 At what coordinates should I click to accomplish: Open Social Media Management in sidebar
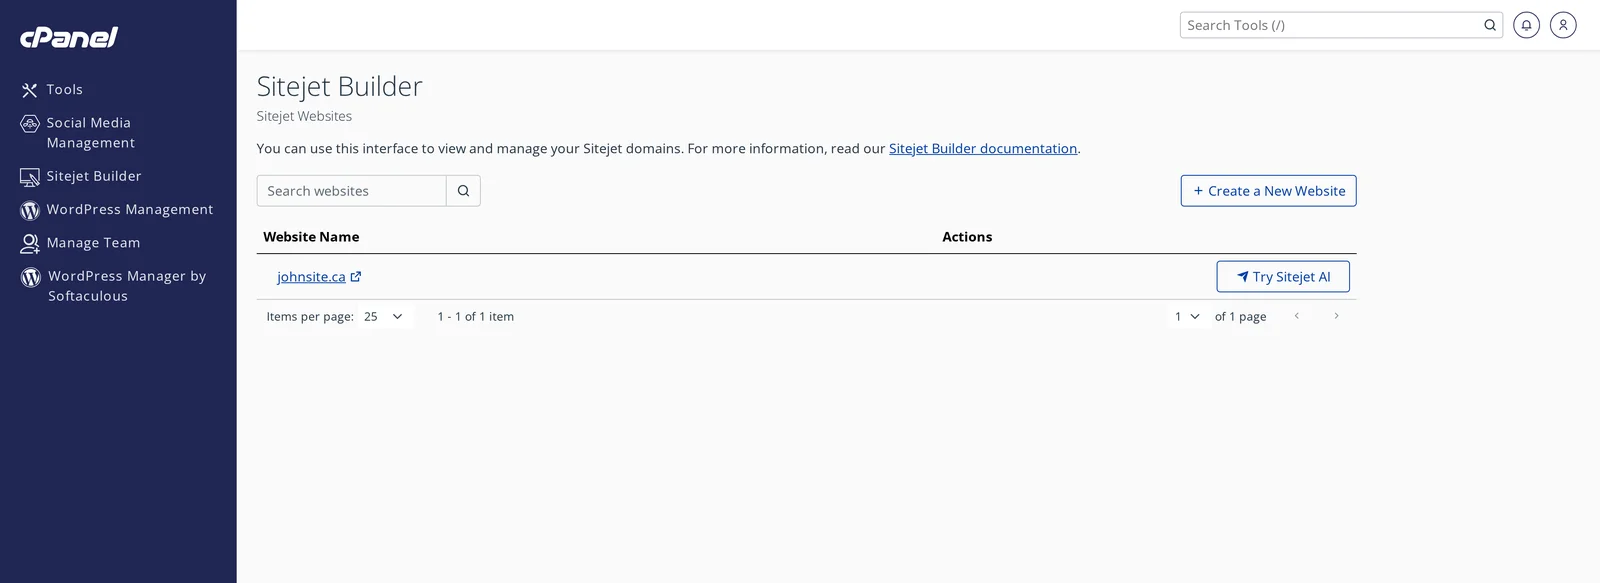pyautogui.click(x=90, y=133)
